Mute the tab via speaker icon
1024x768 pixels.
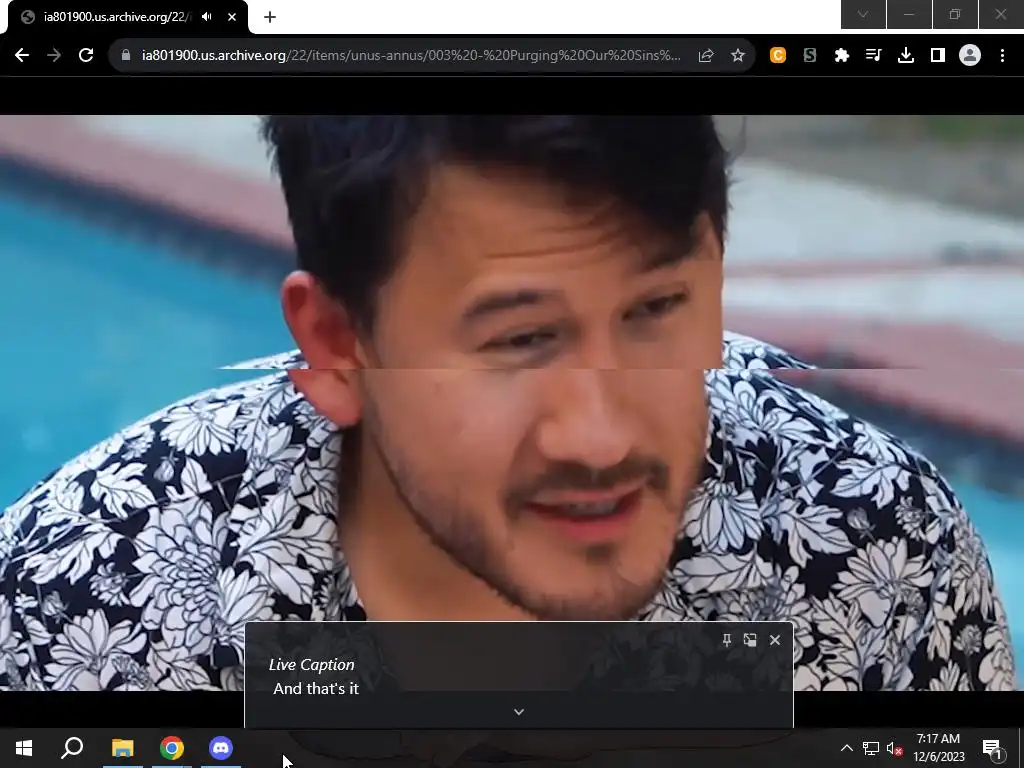(207, 17)
